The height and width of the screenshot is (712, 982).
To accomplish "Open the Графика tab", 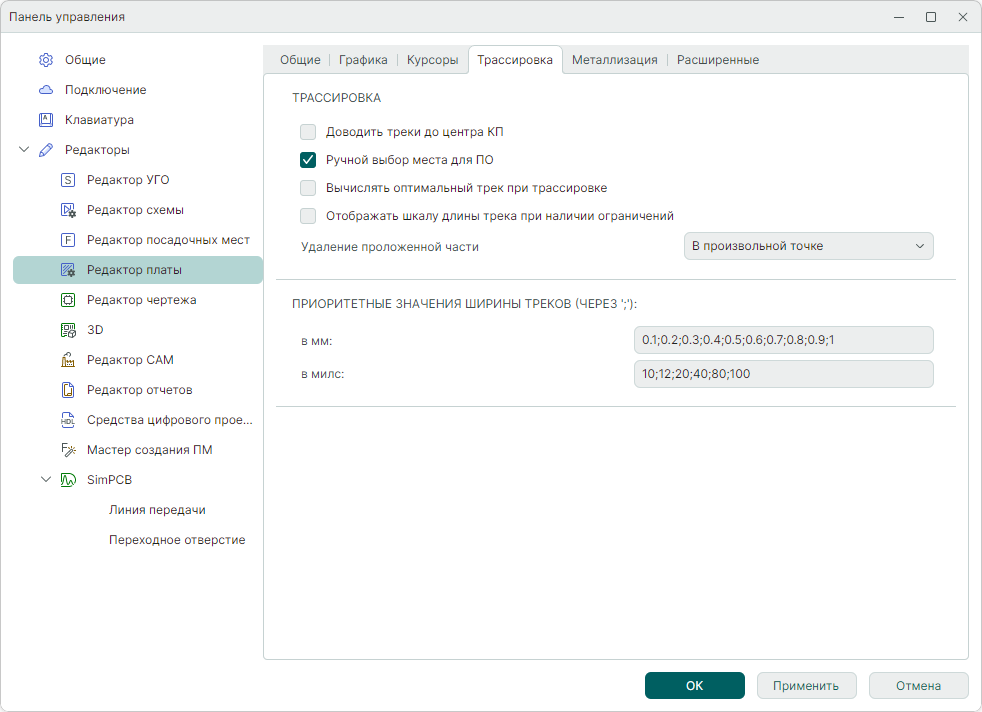I will 363,60.
